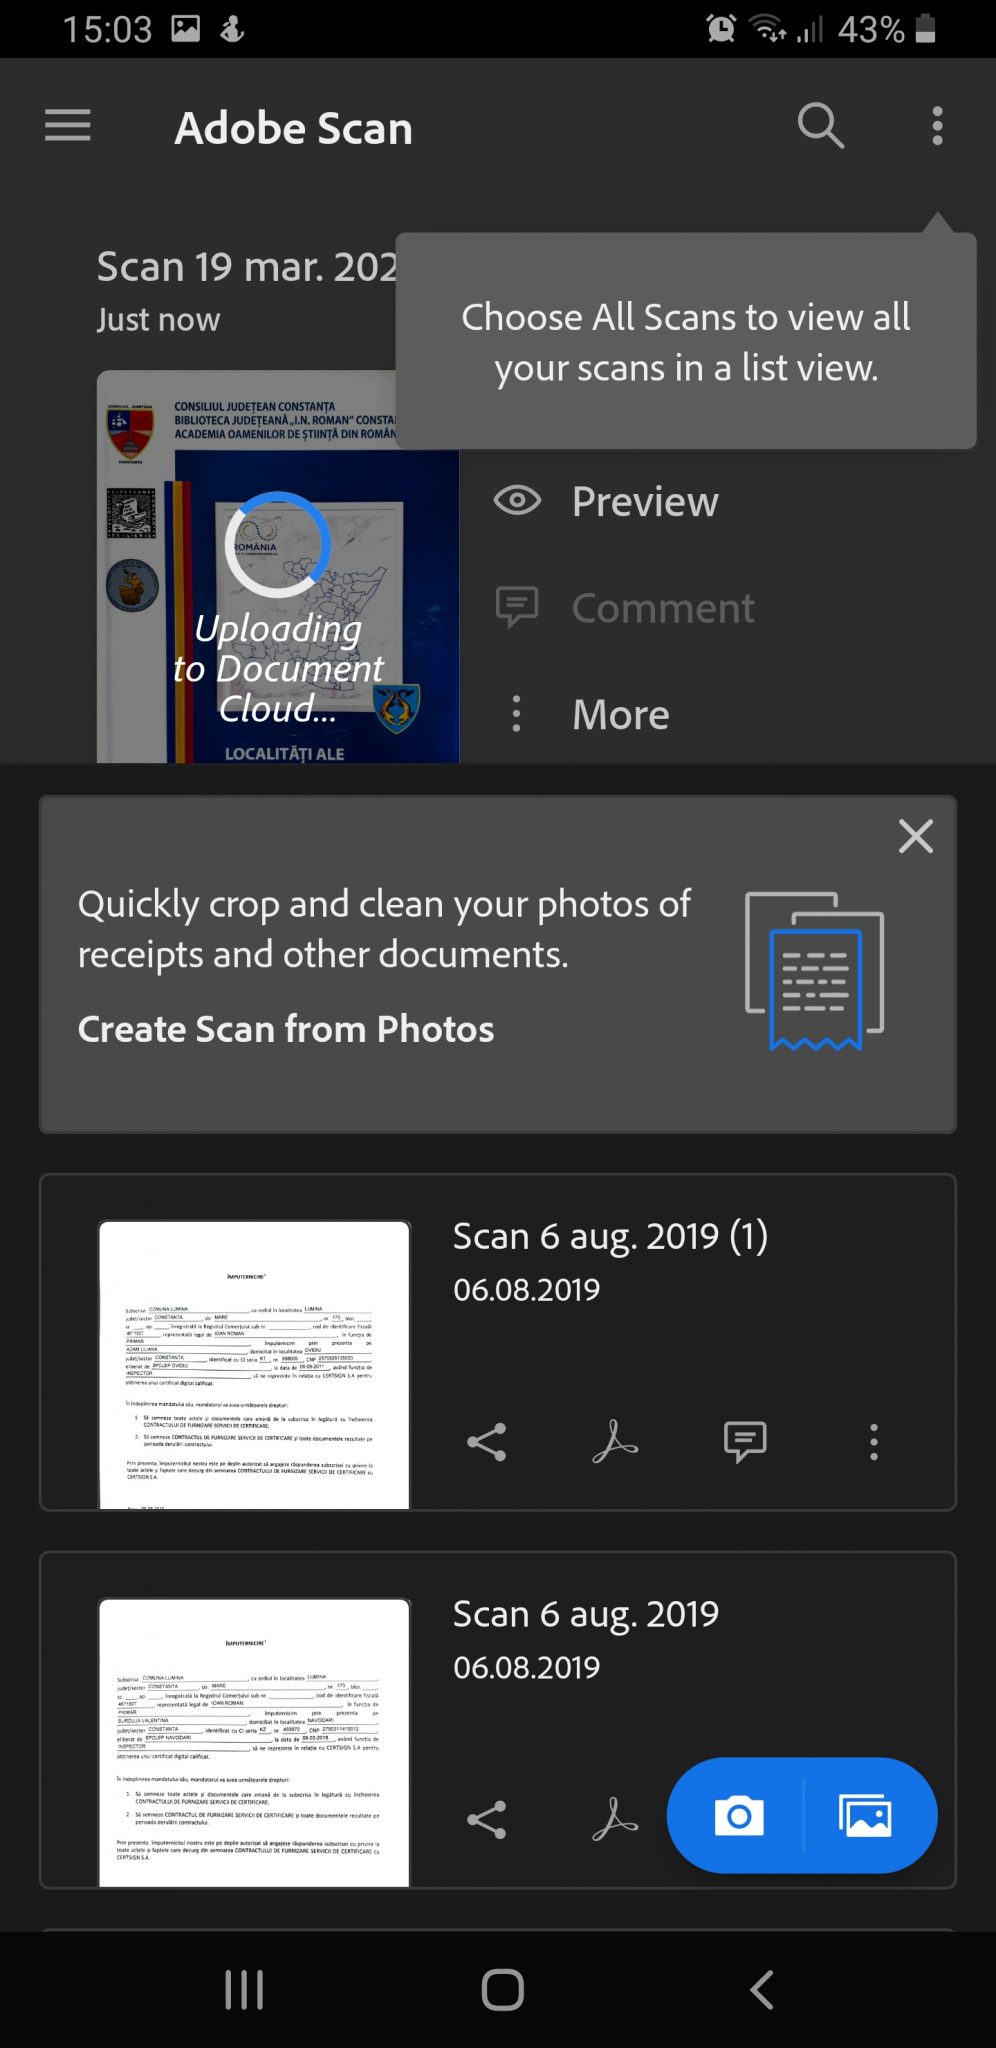
Task: Open the top-right overflow menu
Action: (x=937, y=126)
